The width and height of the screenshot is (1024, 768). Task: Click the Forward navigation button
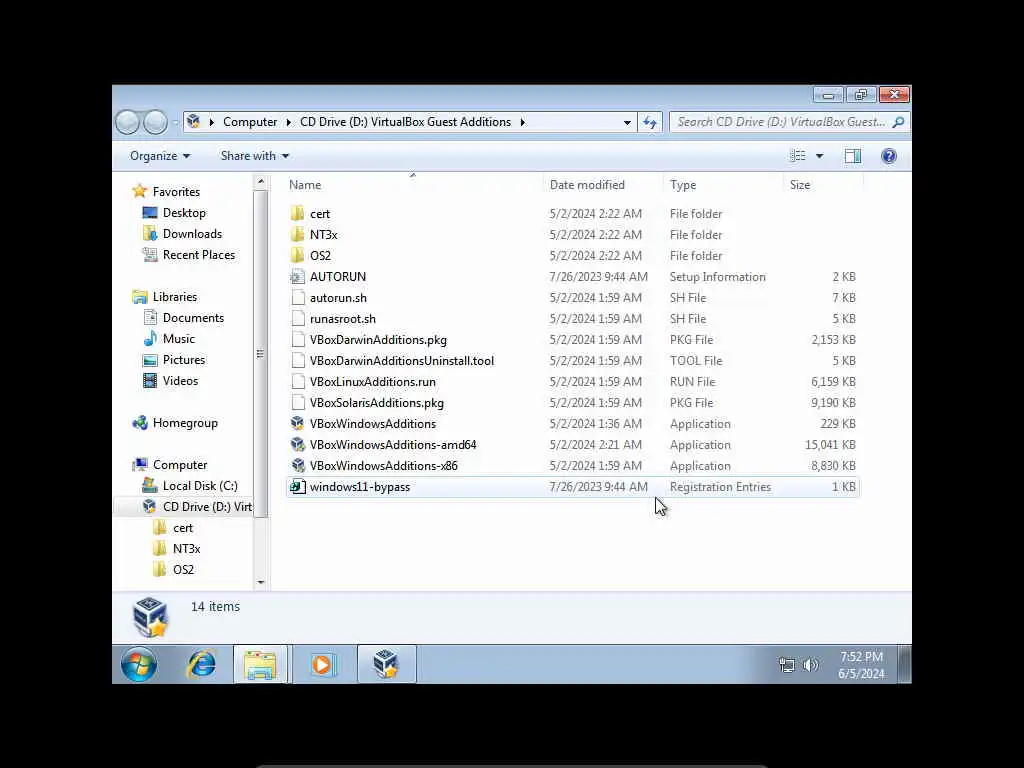point(155,122)
